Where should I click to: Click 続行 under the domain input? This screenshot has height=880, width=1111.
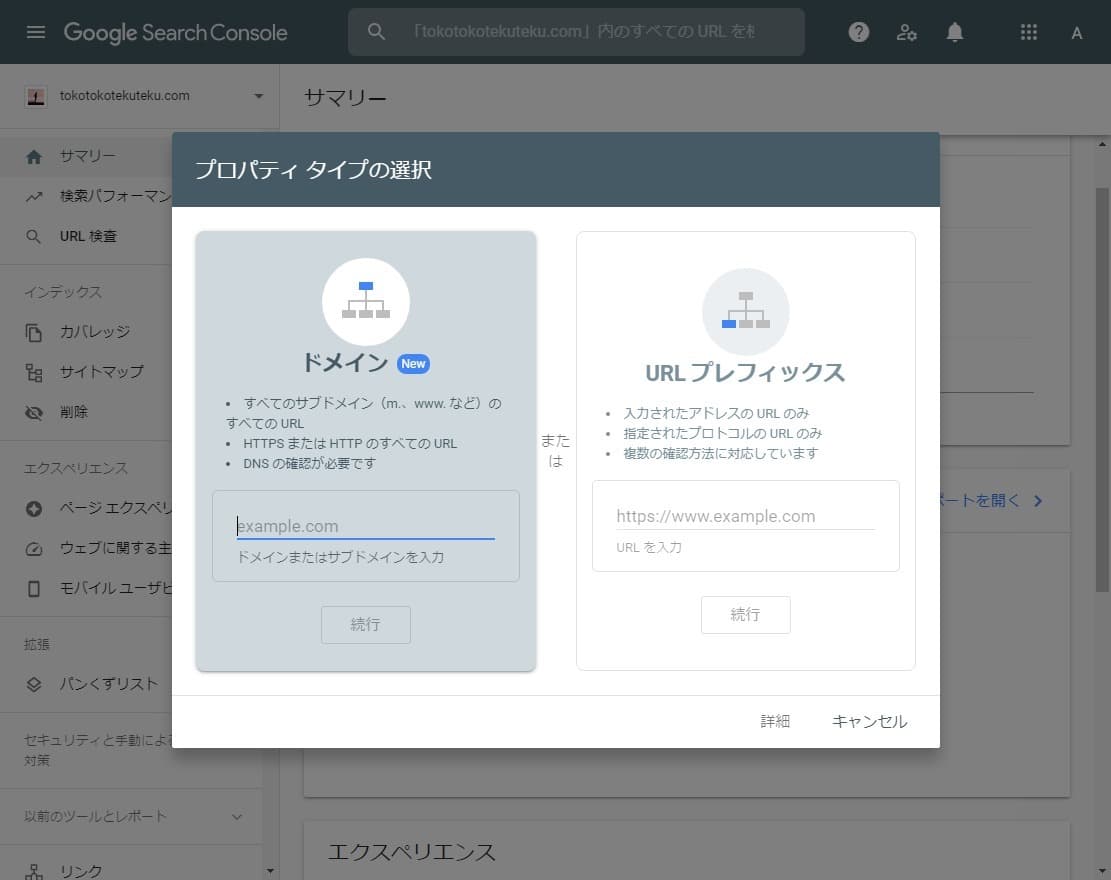click(366, 624)
